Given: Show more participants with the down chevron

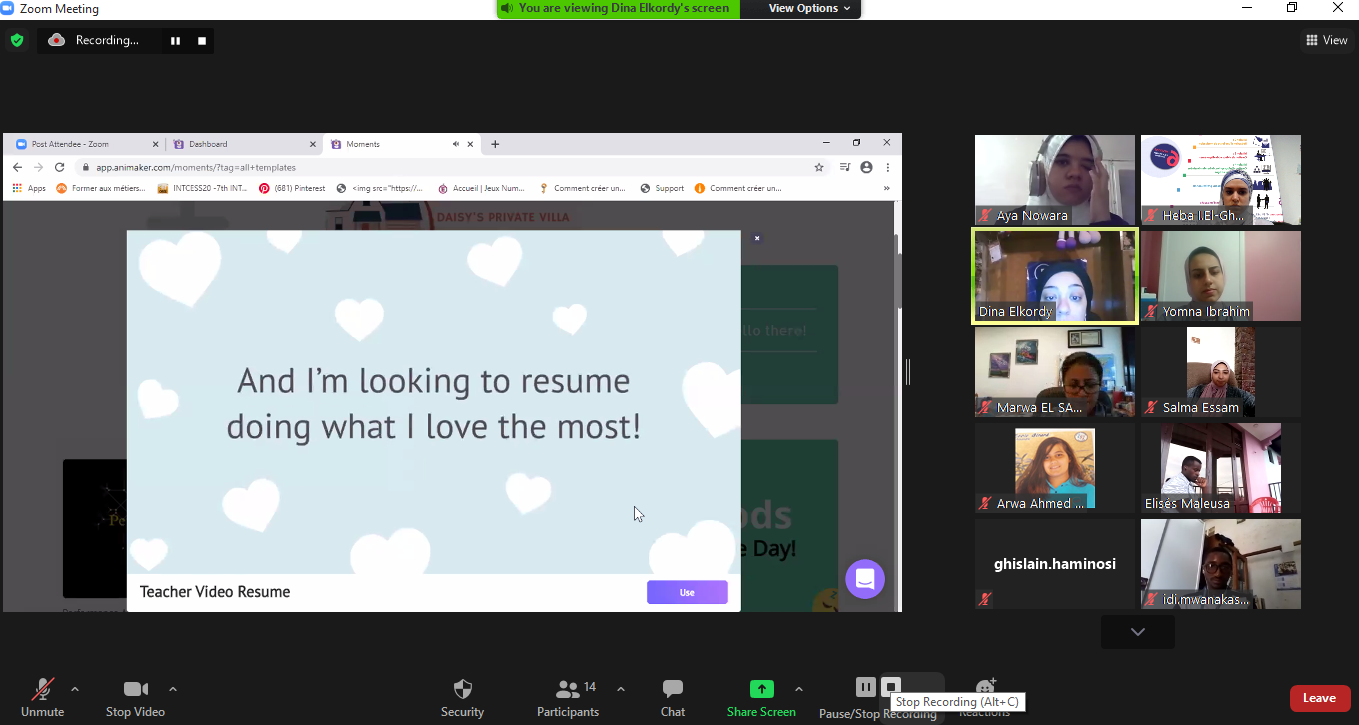Looking at the screenshot, I should (x=1137, y=632).
